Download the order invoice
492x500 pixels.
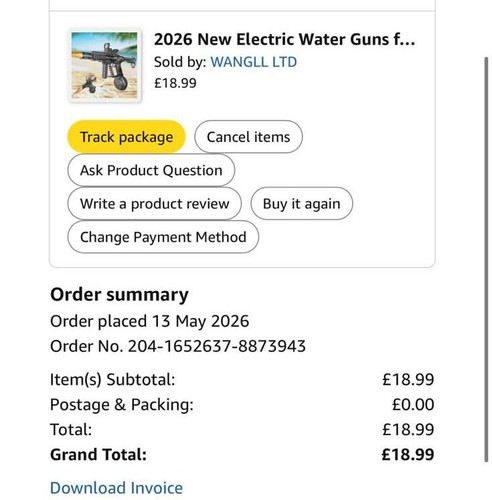tap(116, 488)
